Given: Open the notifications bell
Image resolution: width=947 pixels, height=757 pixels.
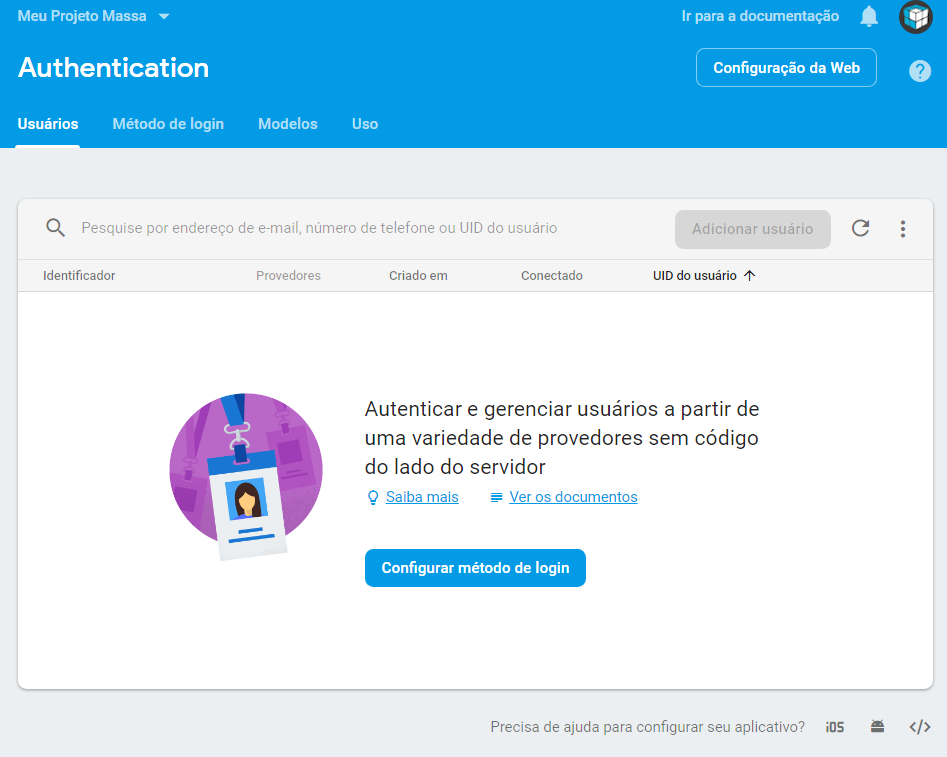Looking at the screenshot, I should tap(868, 16).
